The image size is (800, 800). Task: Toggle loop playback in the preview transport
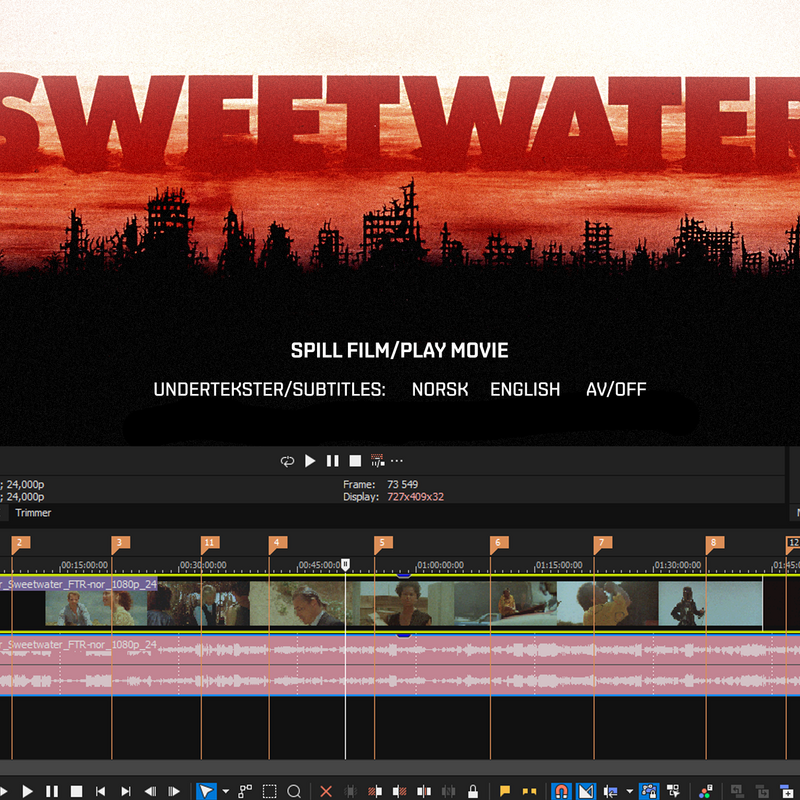288,461
